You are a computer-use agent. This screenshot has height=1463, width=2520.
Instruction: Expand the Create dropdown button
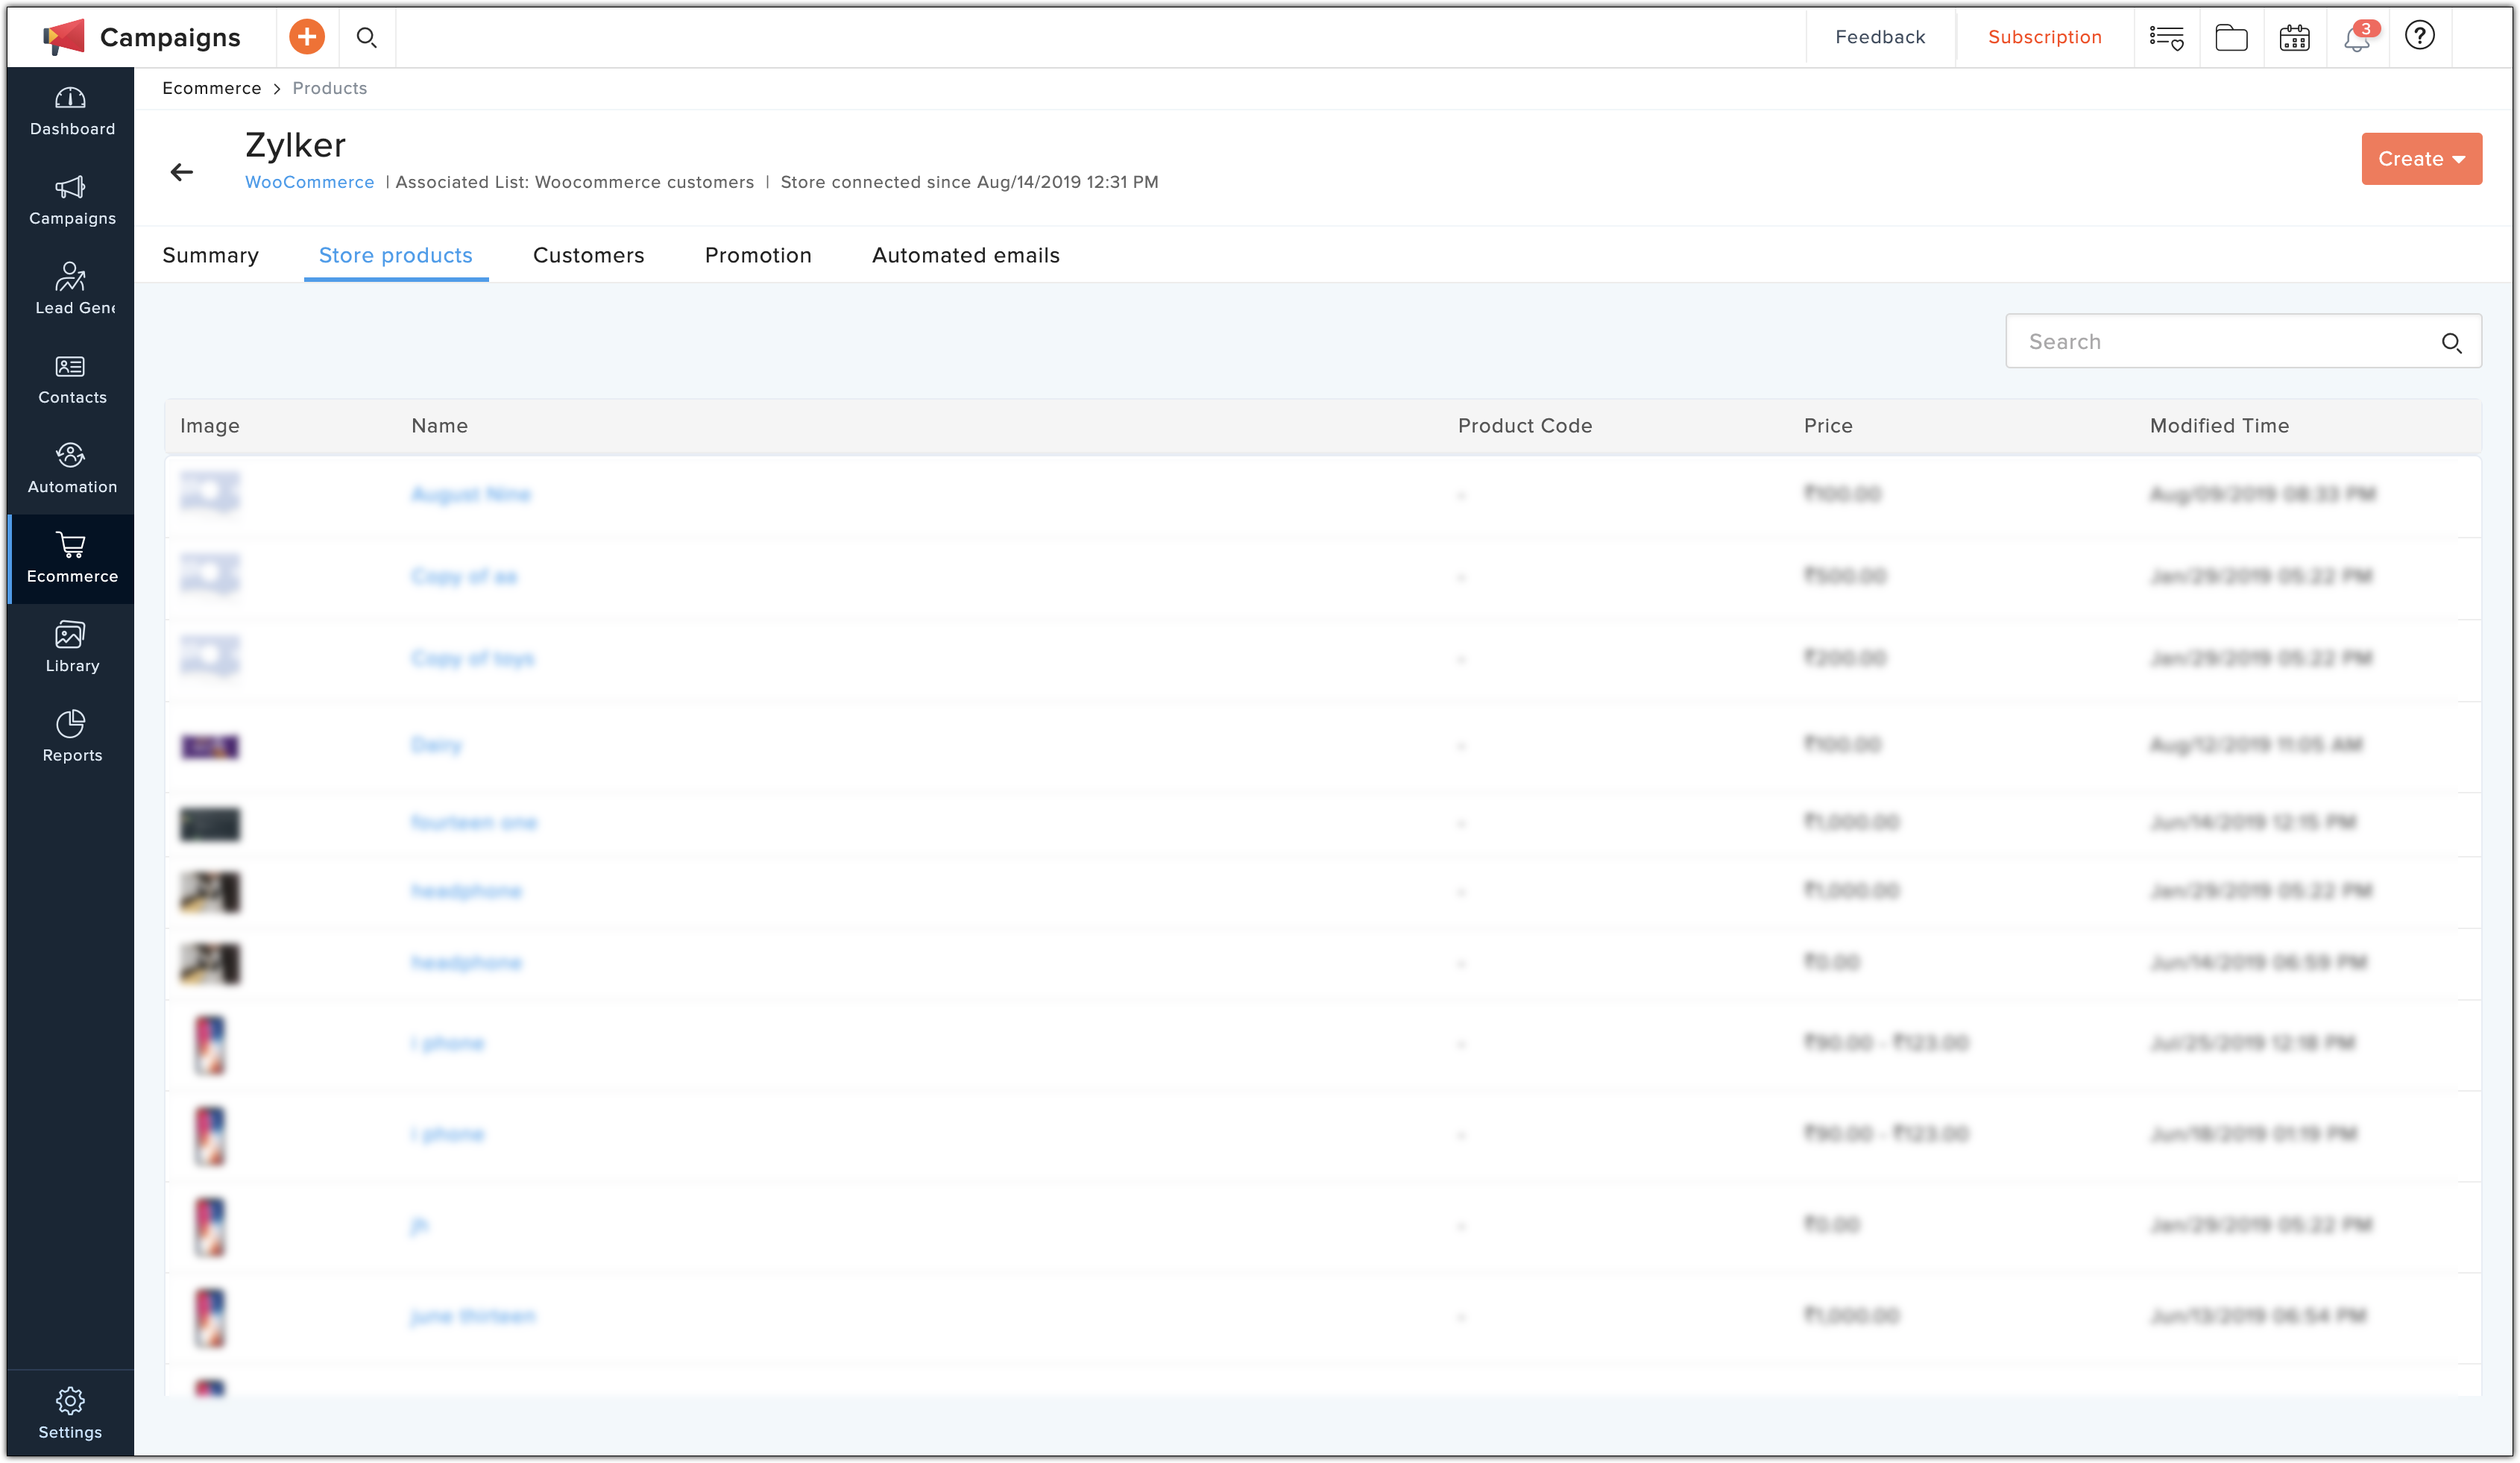(2421, 159)
